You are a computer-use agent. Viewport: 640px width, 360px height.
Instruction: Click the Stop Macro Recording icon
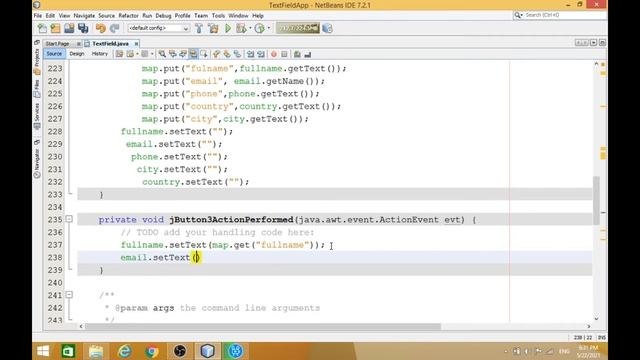(x=284, y=54)
